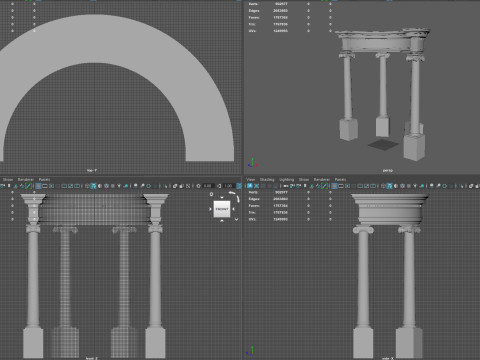Toggle ambient occlusion in side view toolbar
Screen dimensions: 480x360
432,186
